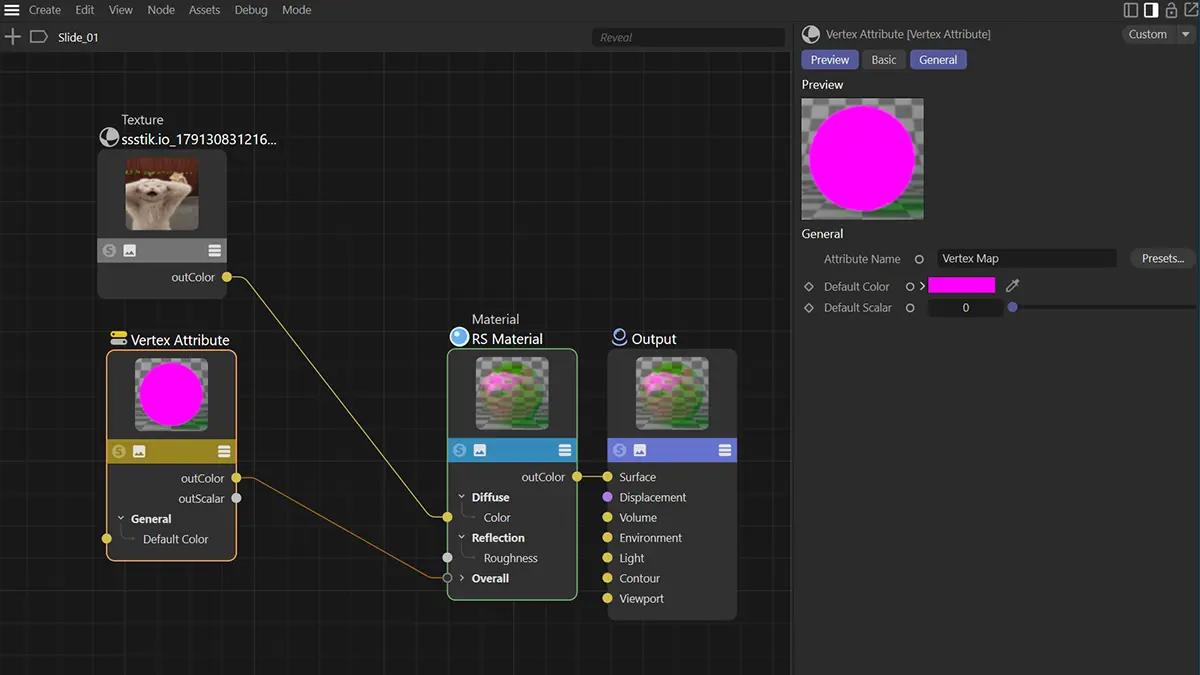Open the Assets menu
Viewport: 1200px width, 675px height.
click(x=204, y=10)
